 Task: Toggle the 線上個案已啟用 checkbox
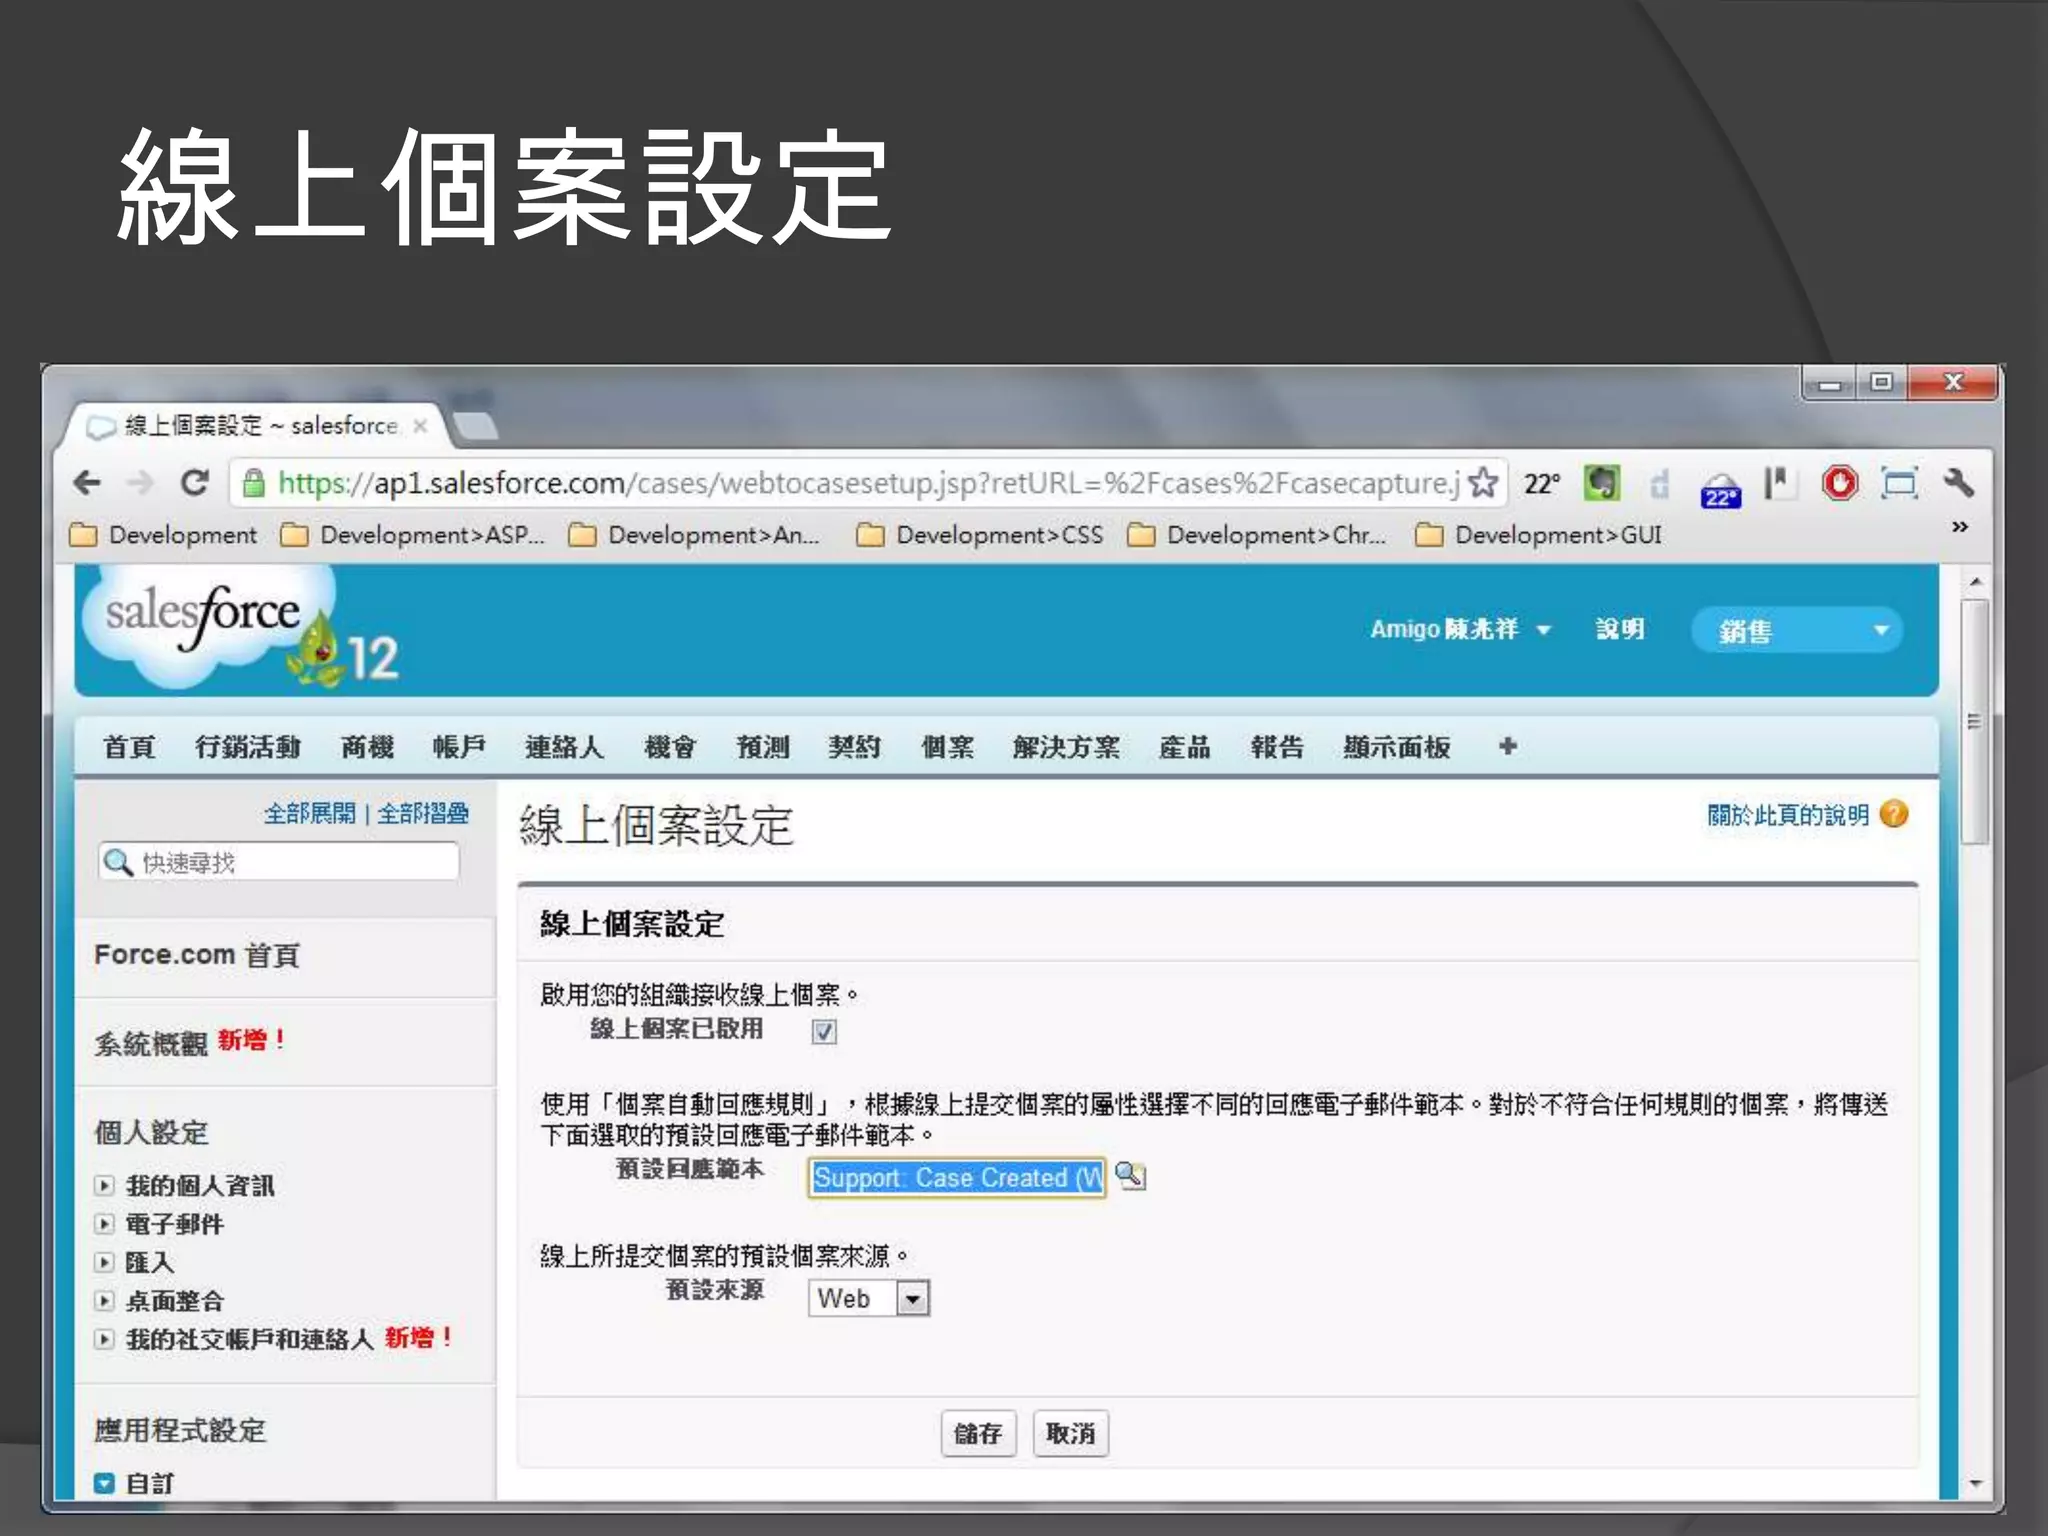[x=824, y=1031]
